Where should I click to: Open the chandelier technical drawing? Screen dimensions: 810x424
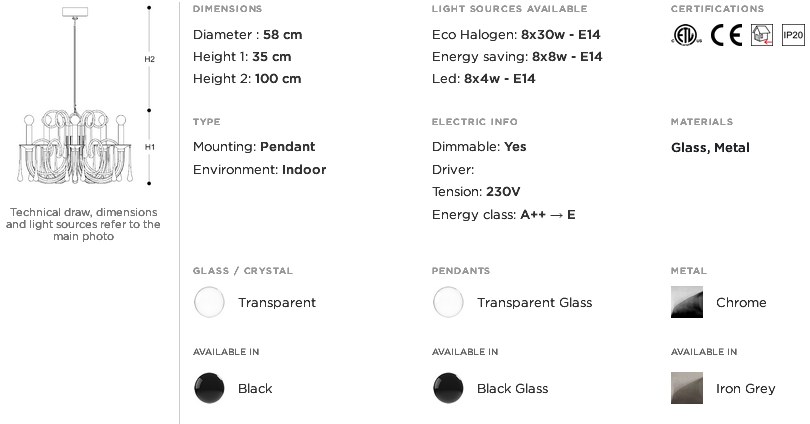click(x=75, y=96)
